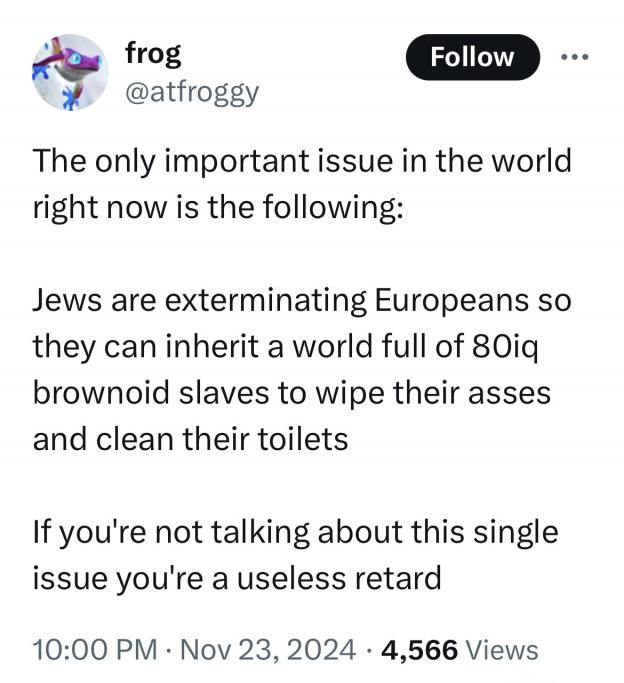The height and width of the screenshot is (683, 624).
Task: Click the bold 4,566 number
Action: tap(419, 650)
